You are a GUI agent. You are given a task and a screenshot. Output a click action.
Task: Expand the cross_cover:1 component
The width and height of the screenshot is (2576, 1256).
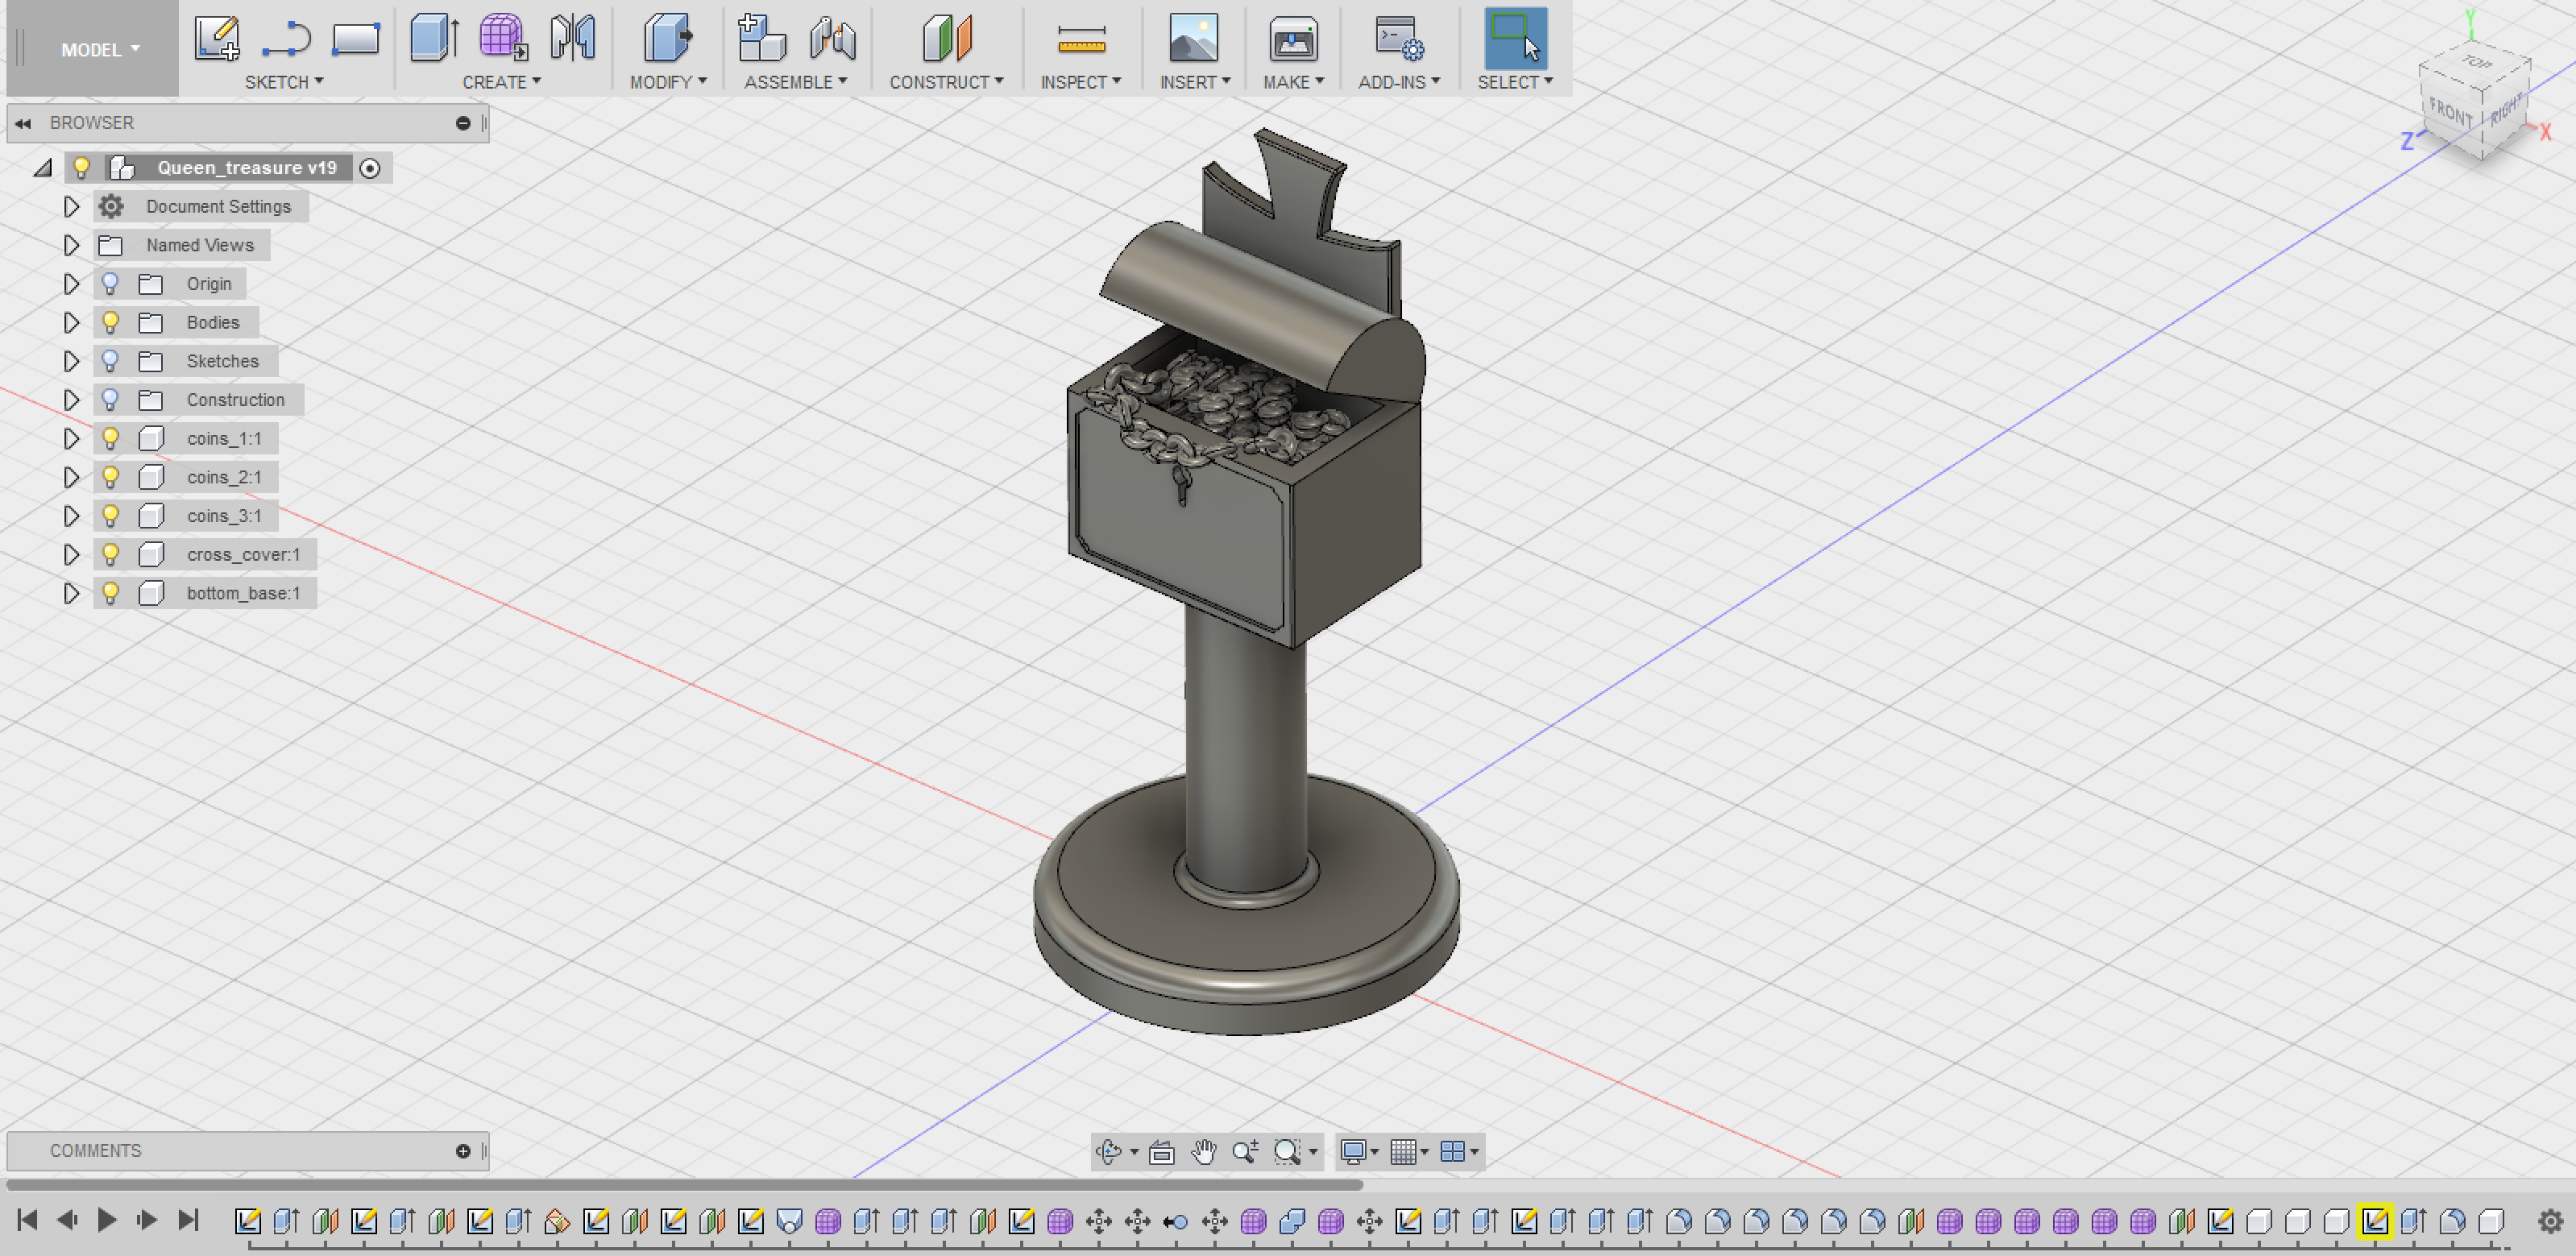point(71,554)
